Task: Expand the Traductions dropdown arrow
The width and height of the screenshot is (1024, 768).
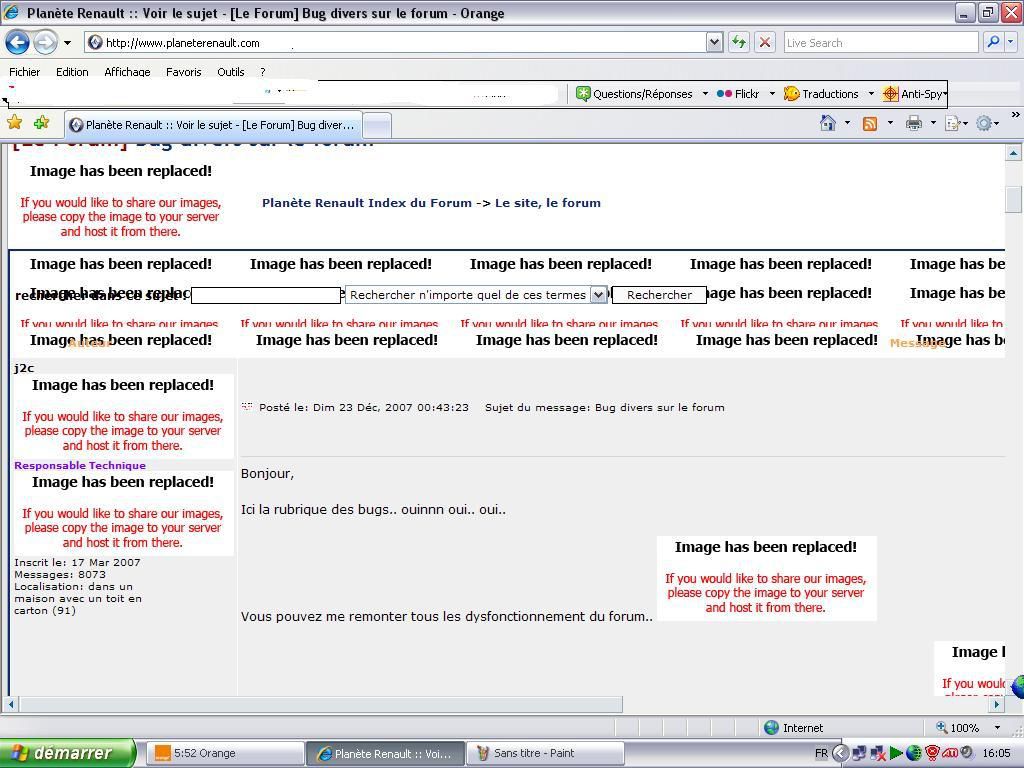Action: tap(871, 94)
